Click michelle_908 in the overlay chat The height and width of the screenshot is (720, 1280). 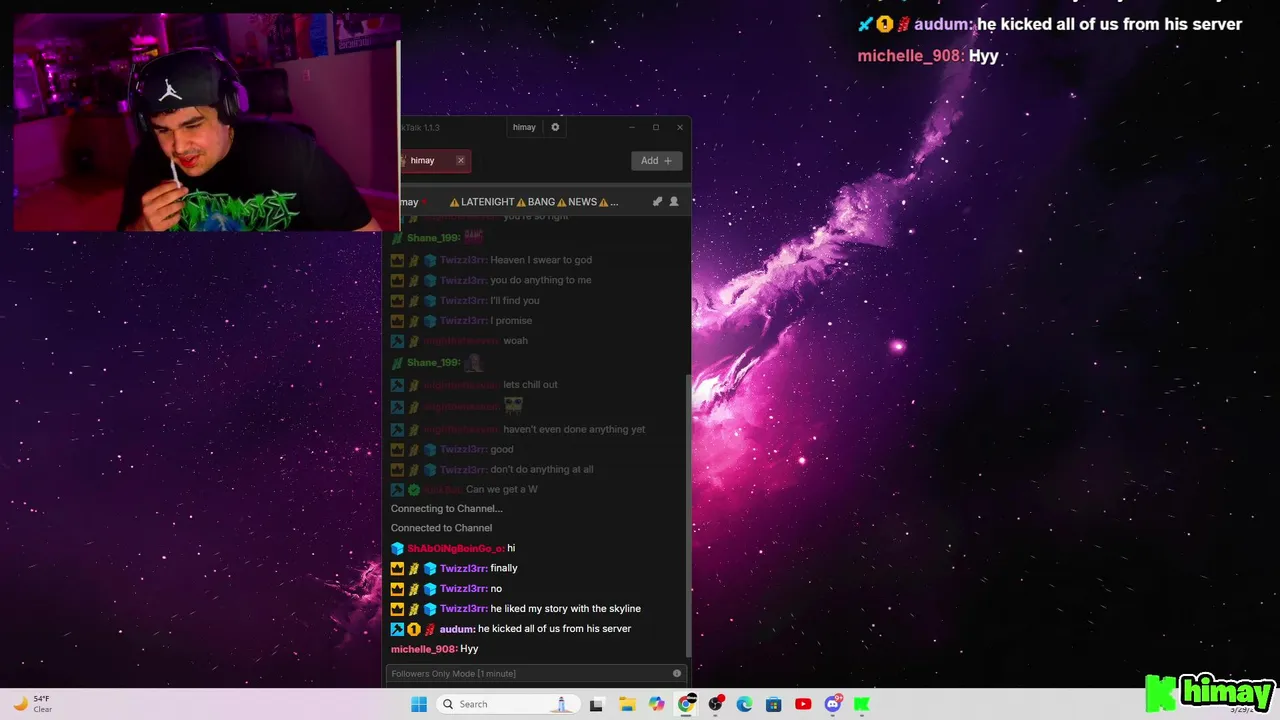911,56
